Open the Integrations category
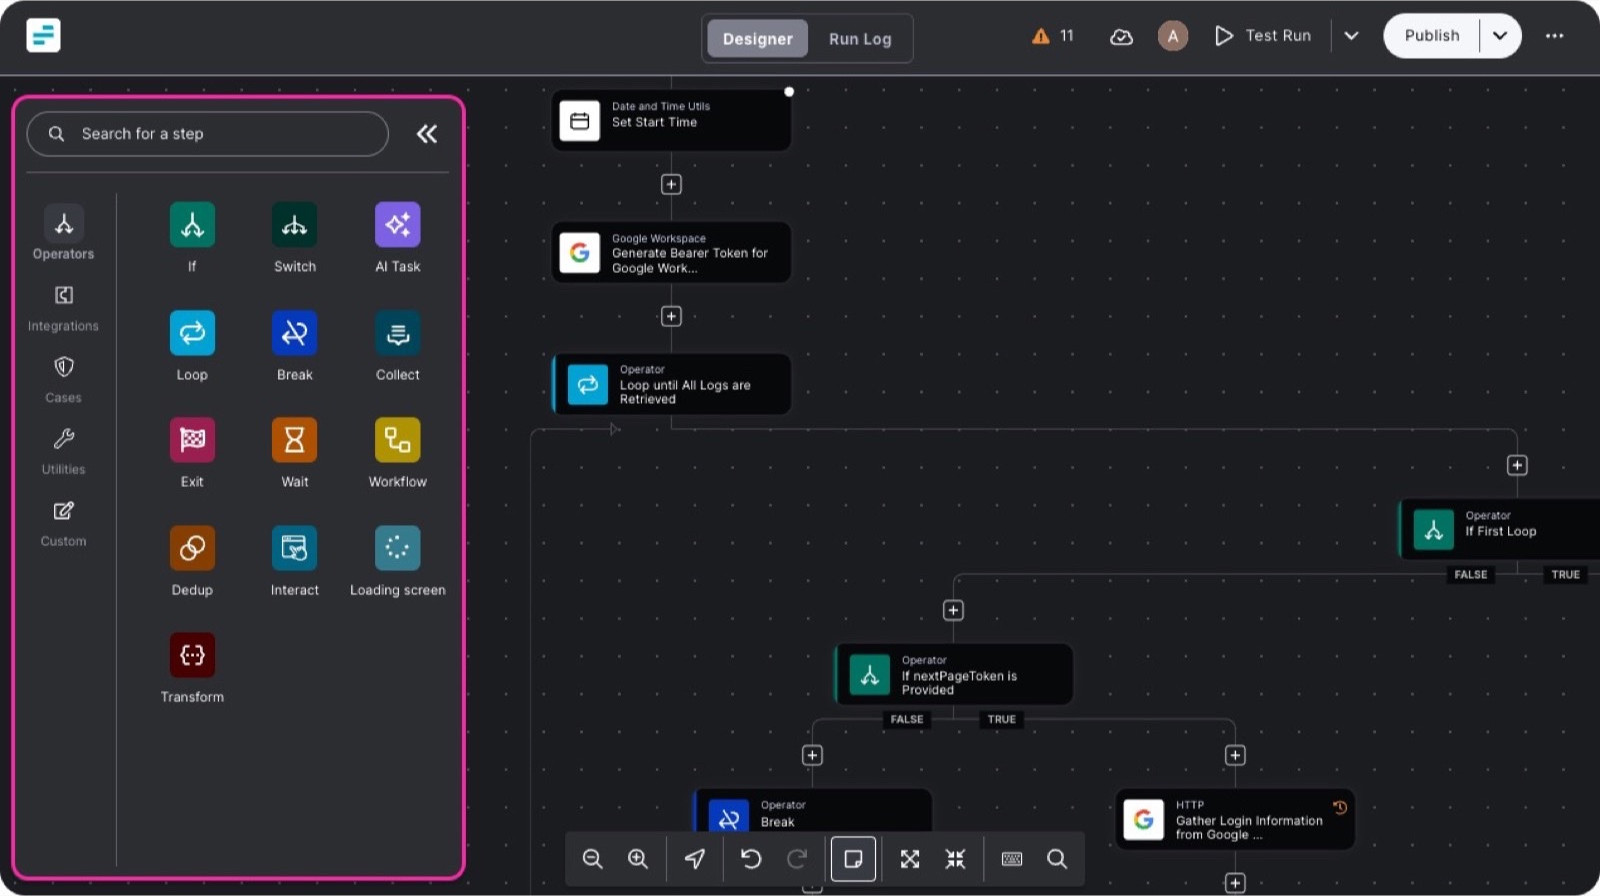This screenshot has height=896, width=1600. coord(63,308)
